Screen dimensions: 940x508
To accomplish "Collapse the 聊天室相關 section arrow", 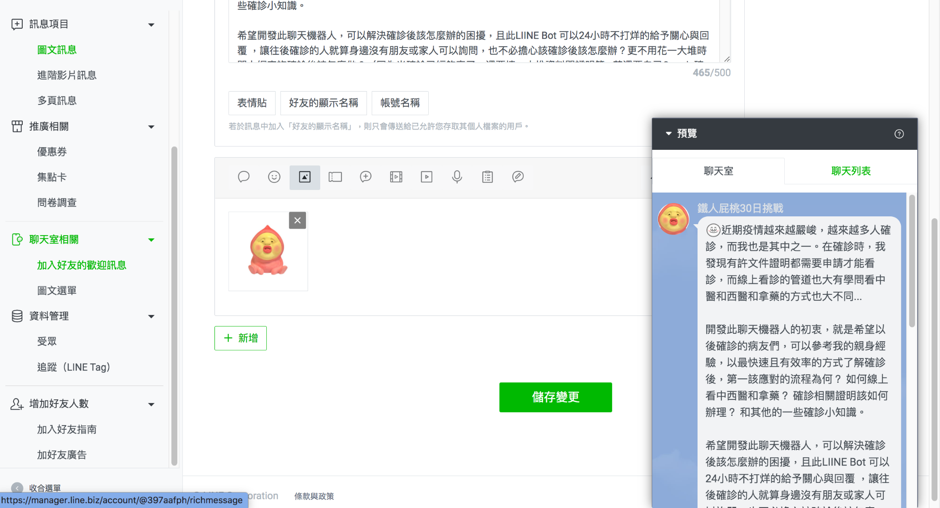I will point(151,240).
